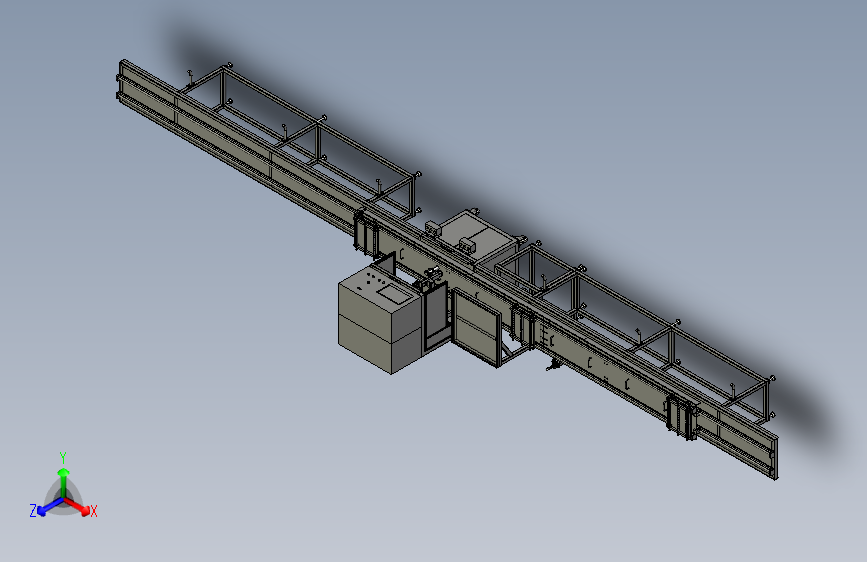The height and width of the screenshot is (562, 867).
Task: Select the display screen on the control cabinet top
Action: click(395, 294)
